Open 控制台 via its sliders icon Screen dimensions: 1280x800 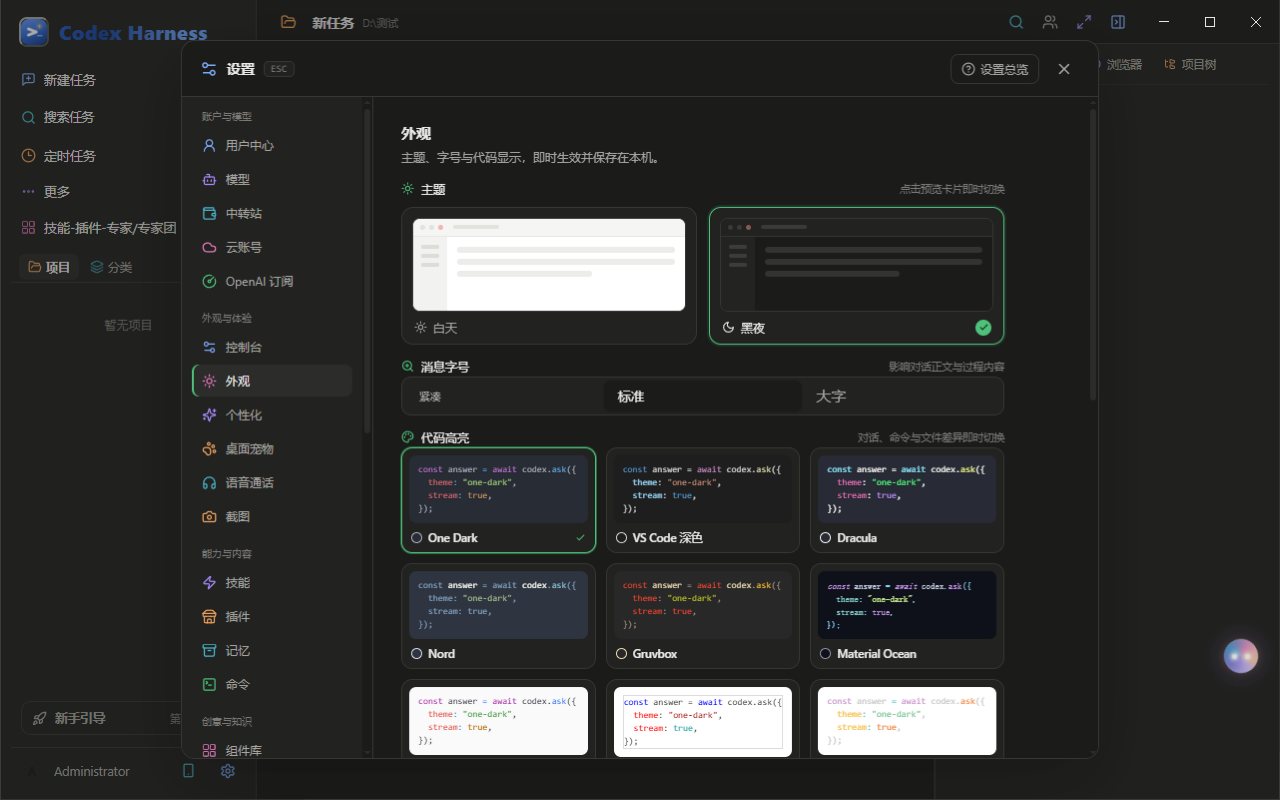[209, 347]
